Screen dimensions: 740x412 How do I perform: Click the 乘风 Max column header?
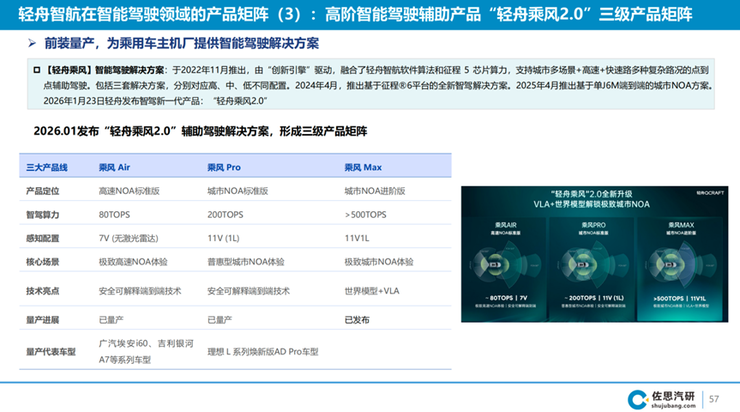[x=363, y=167]
